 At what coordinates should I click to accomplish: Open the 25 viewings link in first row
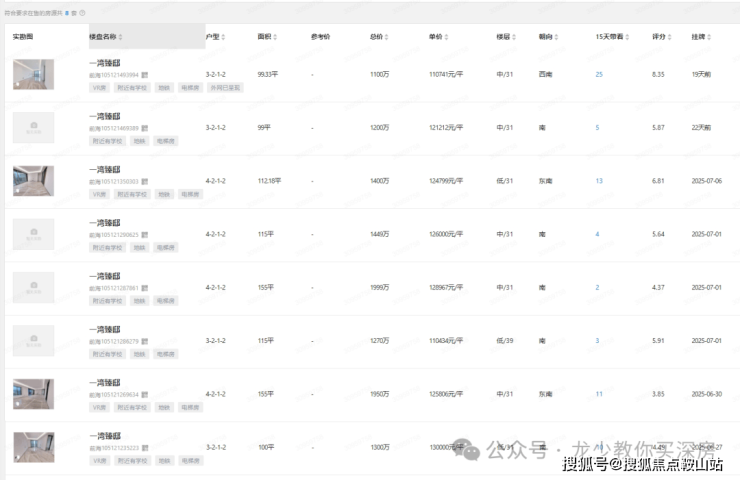pyautogui.click(x=599, y=75)
